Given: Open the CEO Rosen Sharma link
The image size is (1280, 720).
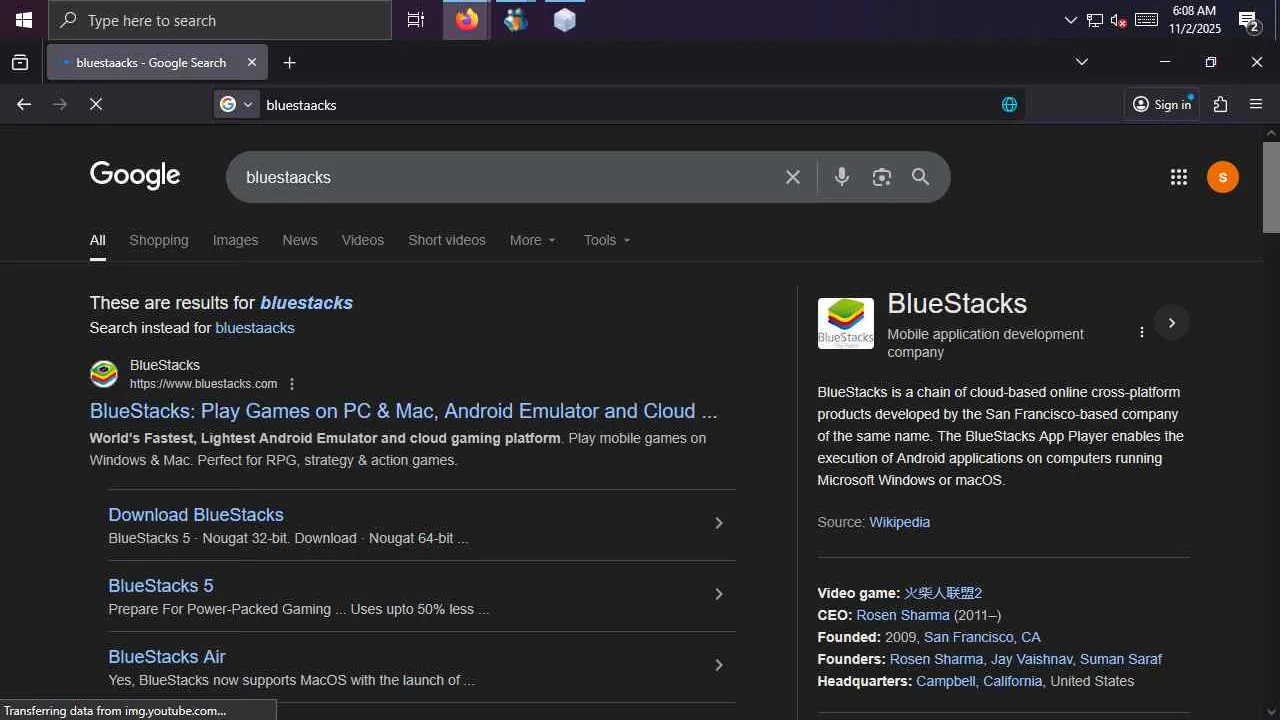Looking at the screenshot, I should (903, 615).
